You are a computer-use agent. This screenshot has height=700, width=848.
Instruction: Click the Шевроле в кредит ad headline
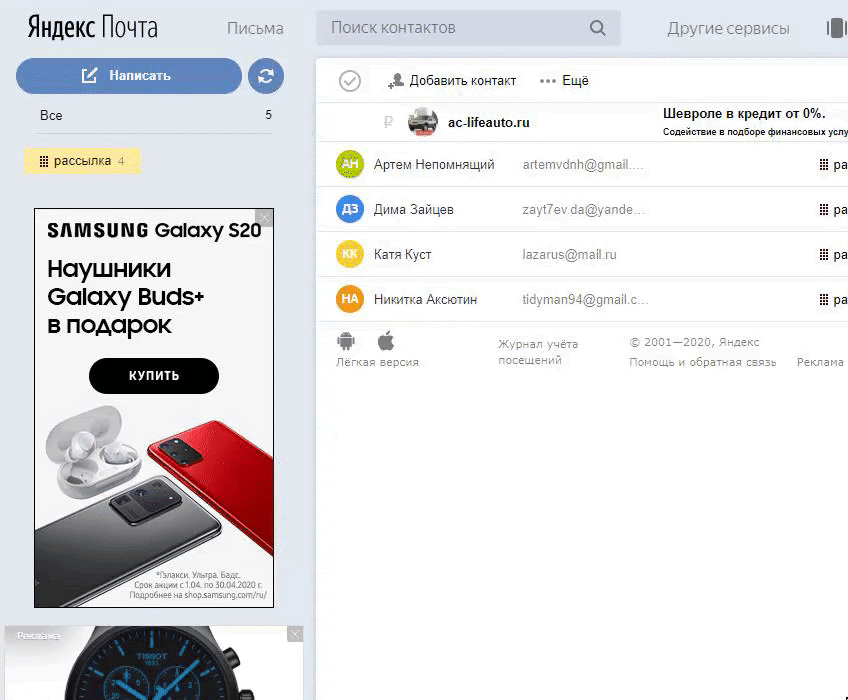[x=744, y=114]
